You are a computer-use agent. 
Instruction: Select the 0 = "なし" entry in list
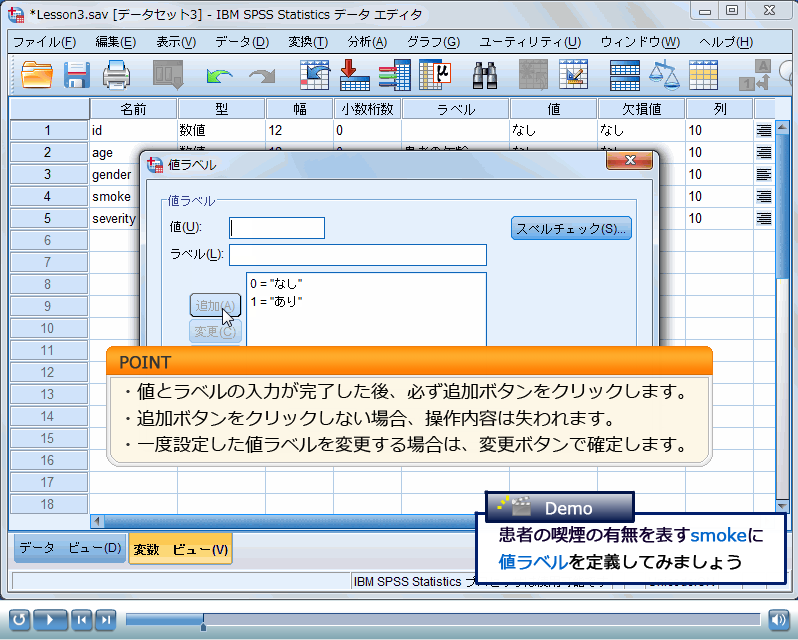(276, 284)
